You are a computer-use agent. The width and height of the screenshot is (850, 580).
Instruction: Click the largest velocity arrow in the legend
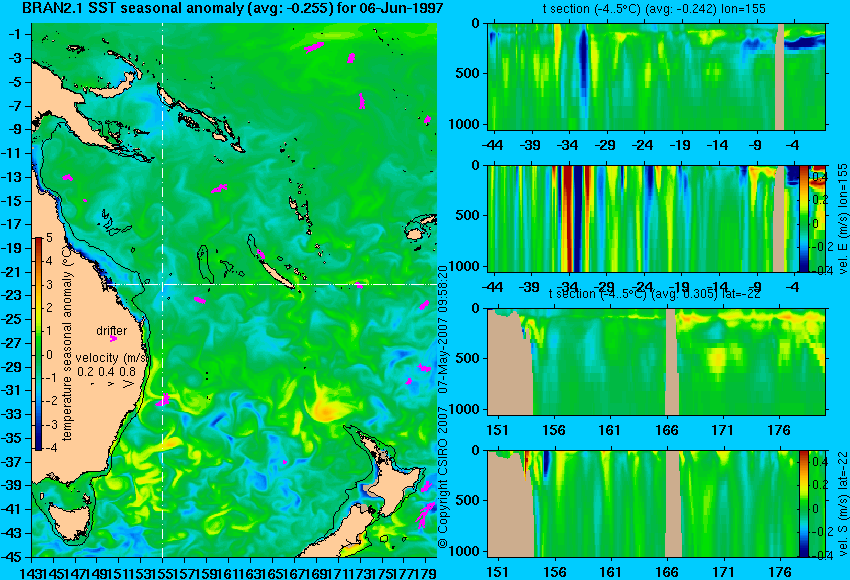[129, 384]
